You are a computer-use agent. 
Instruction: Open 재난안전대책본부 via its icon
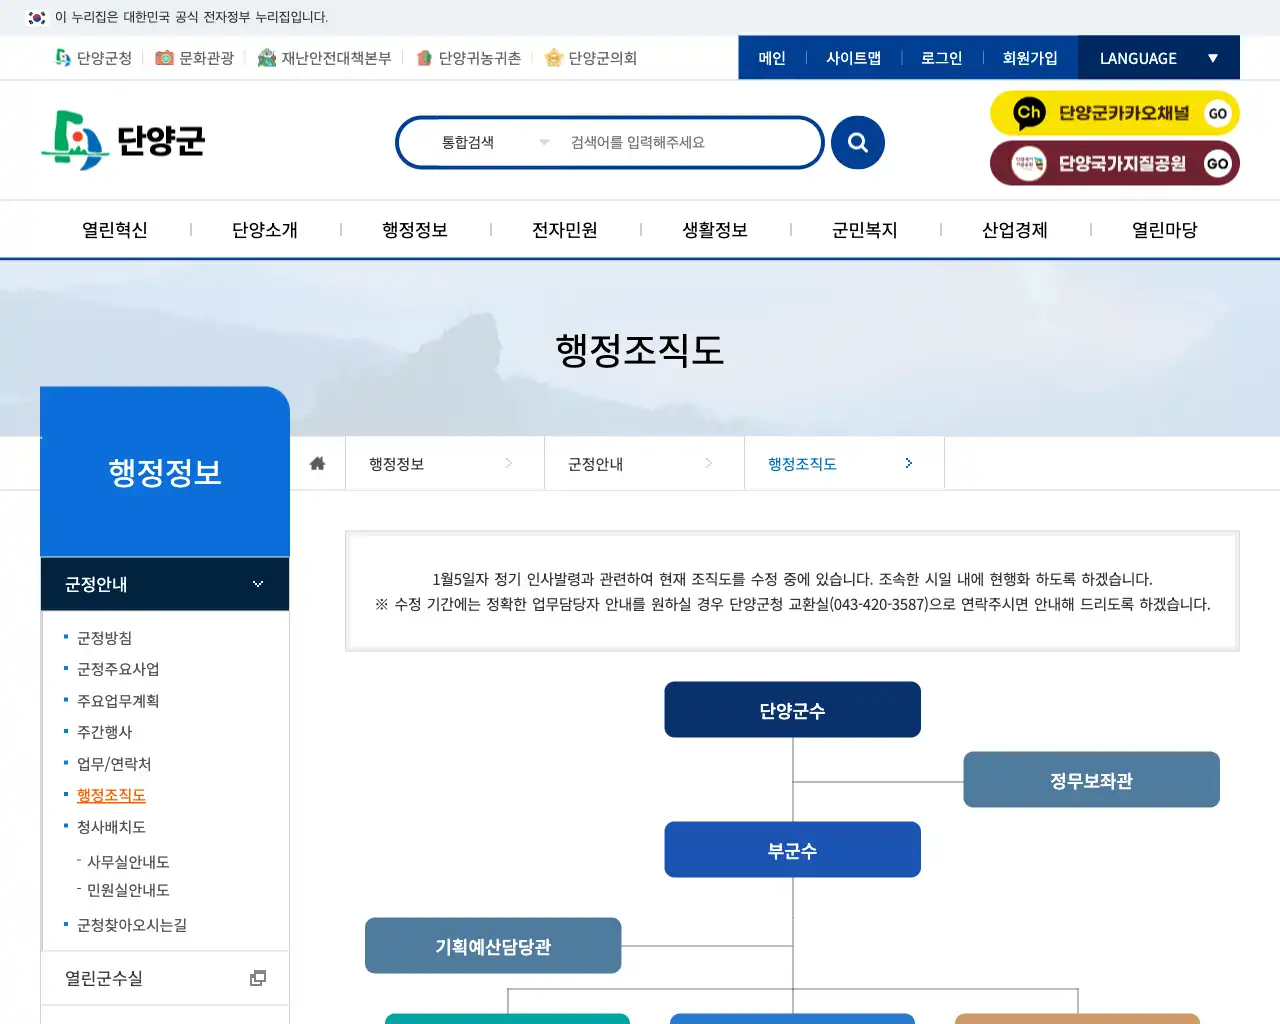click(x=266, y=57)
